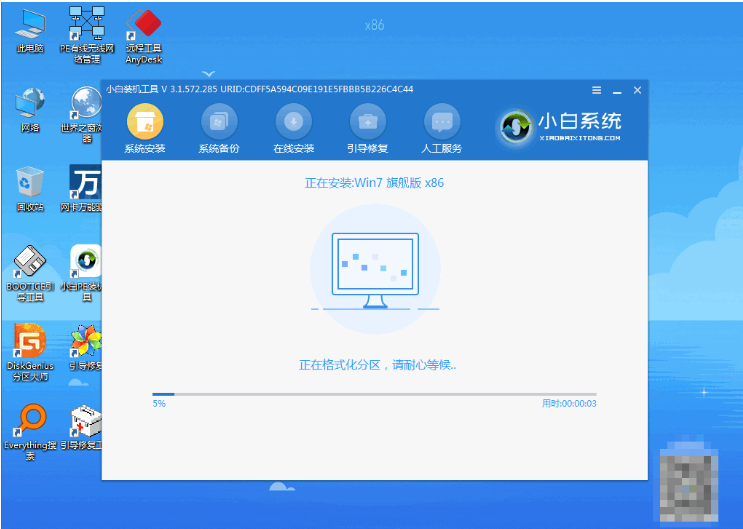
Task: Launch 远程工具 AnyDesk shortcut
Action: pyautogui.click(x=144, y=36)
